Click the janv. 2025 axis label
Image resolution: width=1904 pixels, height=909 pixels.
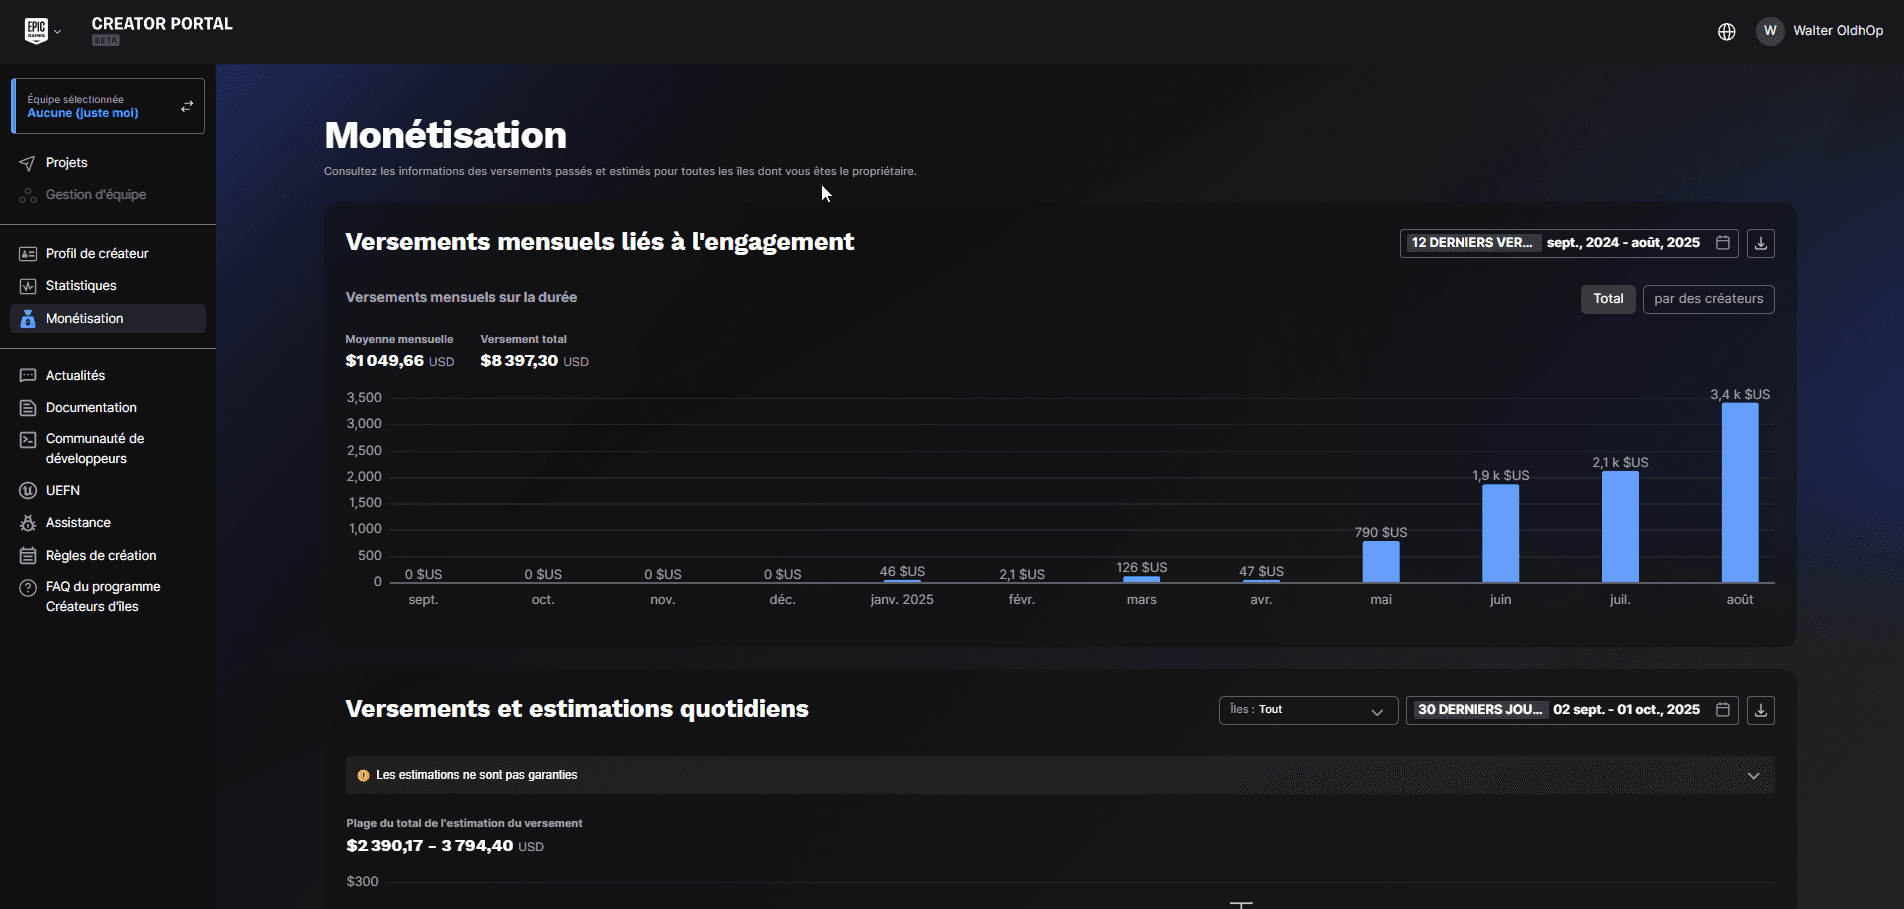[902, 600]
